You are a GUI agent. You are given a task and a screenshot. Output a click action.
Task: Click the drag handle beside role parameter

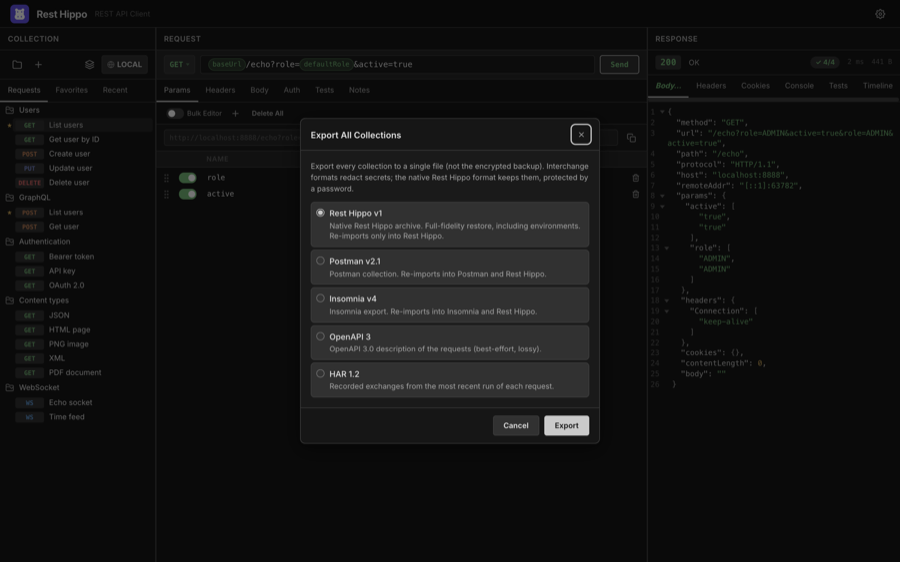tap(166, 178)
